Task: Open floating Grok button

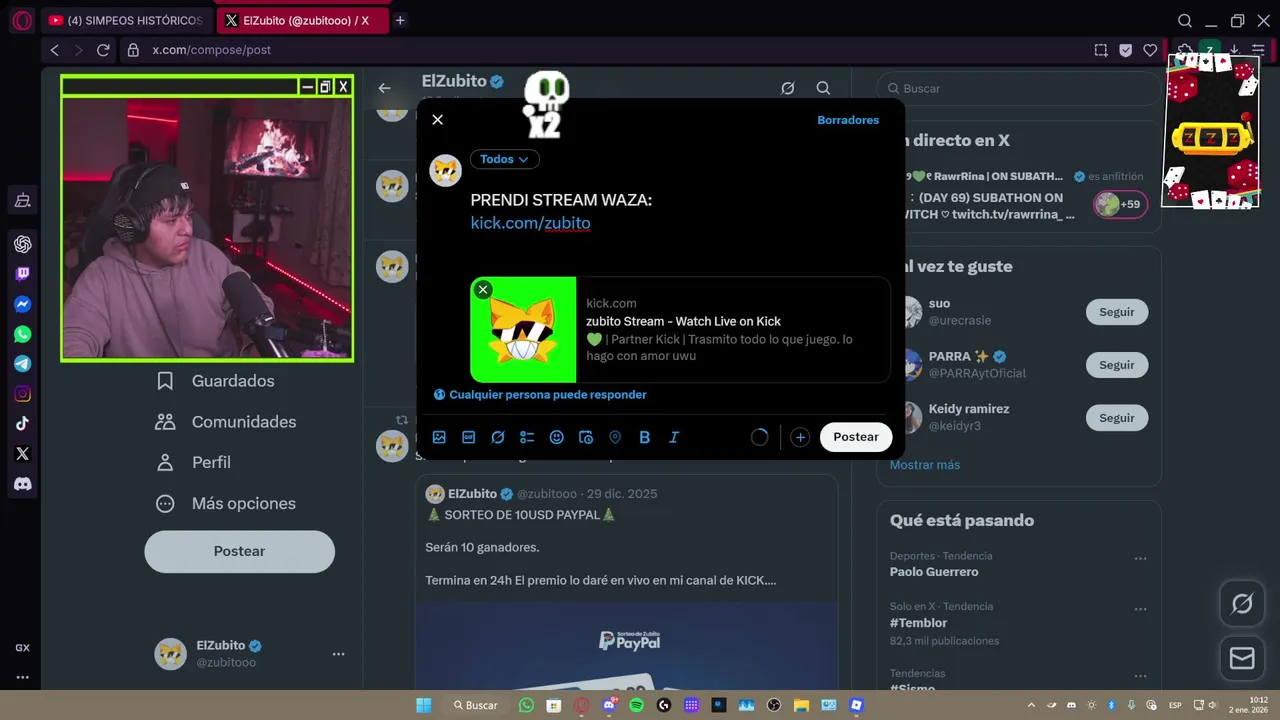Action: point(1242,604)
